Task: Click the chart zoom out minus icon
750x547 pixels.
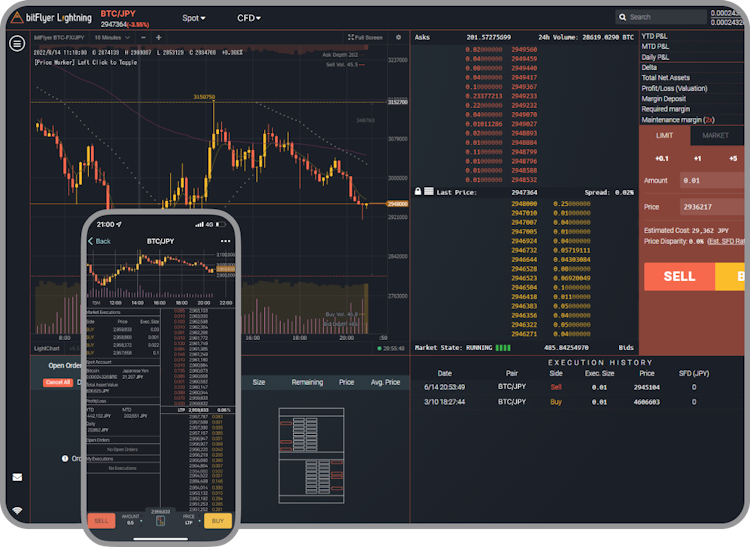Action: [x=143, y=37]
